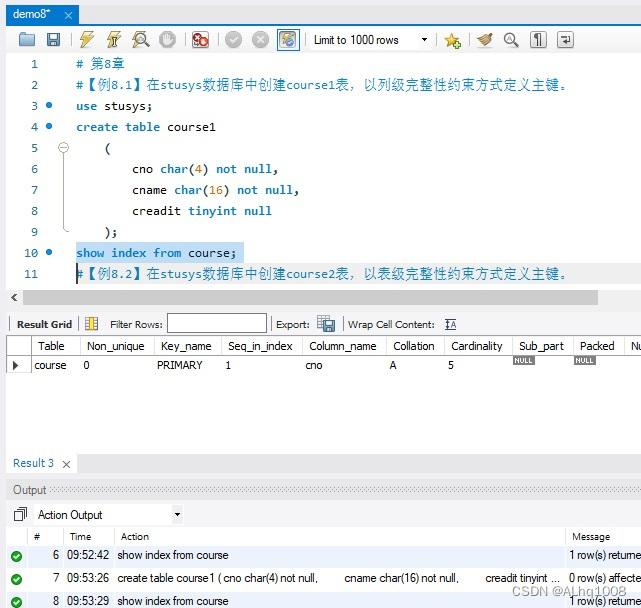Screen dimensions: 641x608
Task: Click the statement marker dot at line 3
Action: tap(49, 105)
